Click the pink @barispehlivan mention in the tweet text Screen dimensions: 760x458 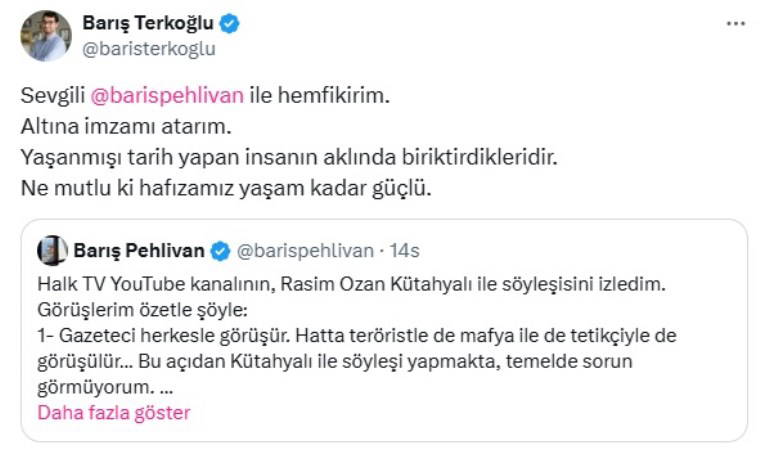(164, 96)
